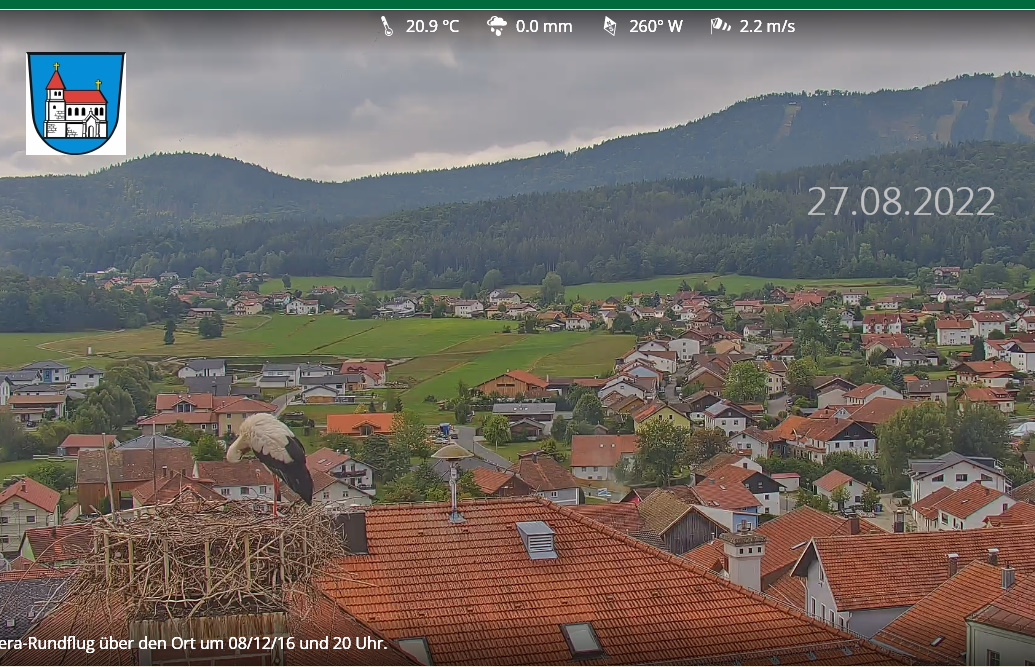Select the 20.9 °C temperature reading
Viewport: 1035px width, 667px height.
click(x=432, y=26)
